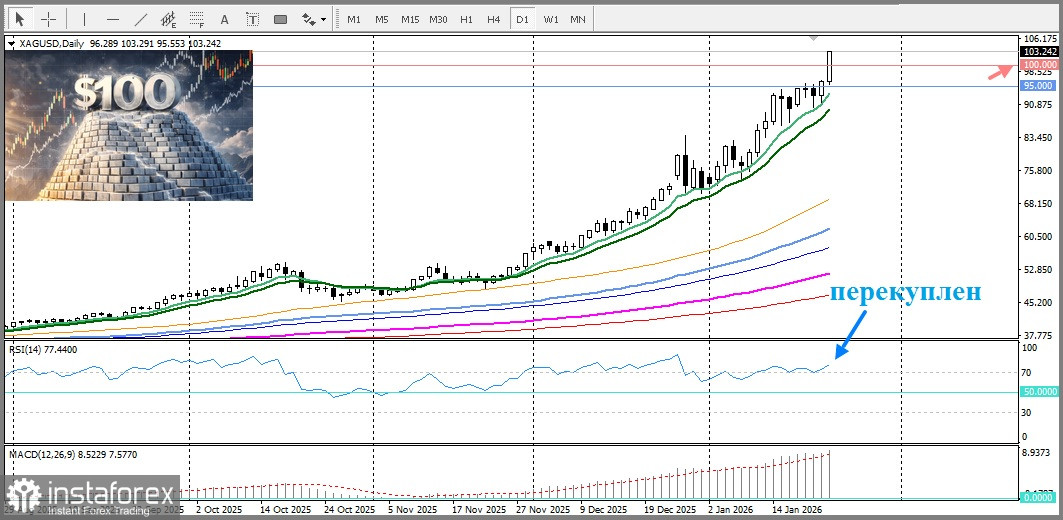Click the 95.000 blue level label
Viewport: 1063px width, 520px height.
click(1040, 86)
